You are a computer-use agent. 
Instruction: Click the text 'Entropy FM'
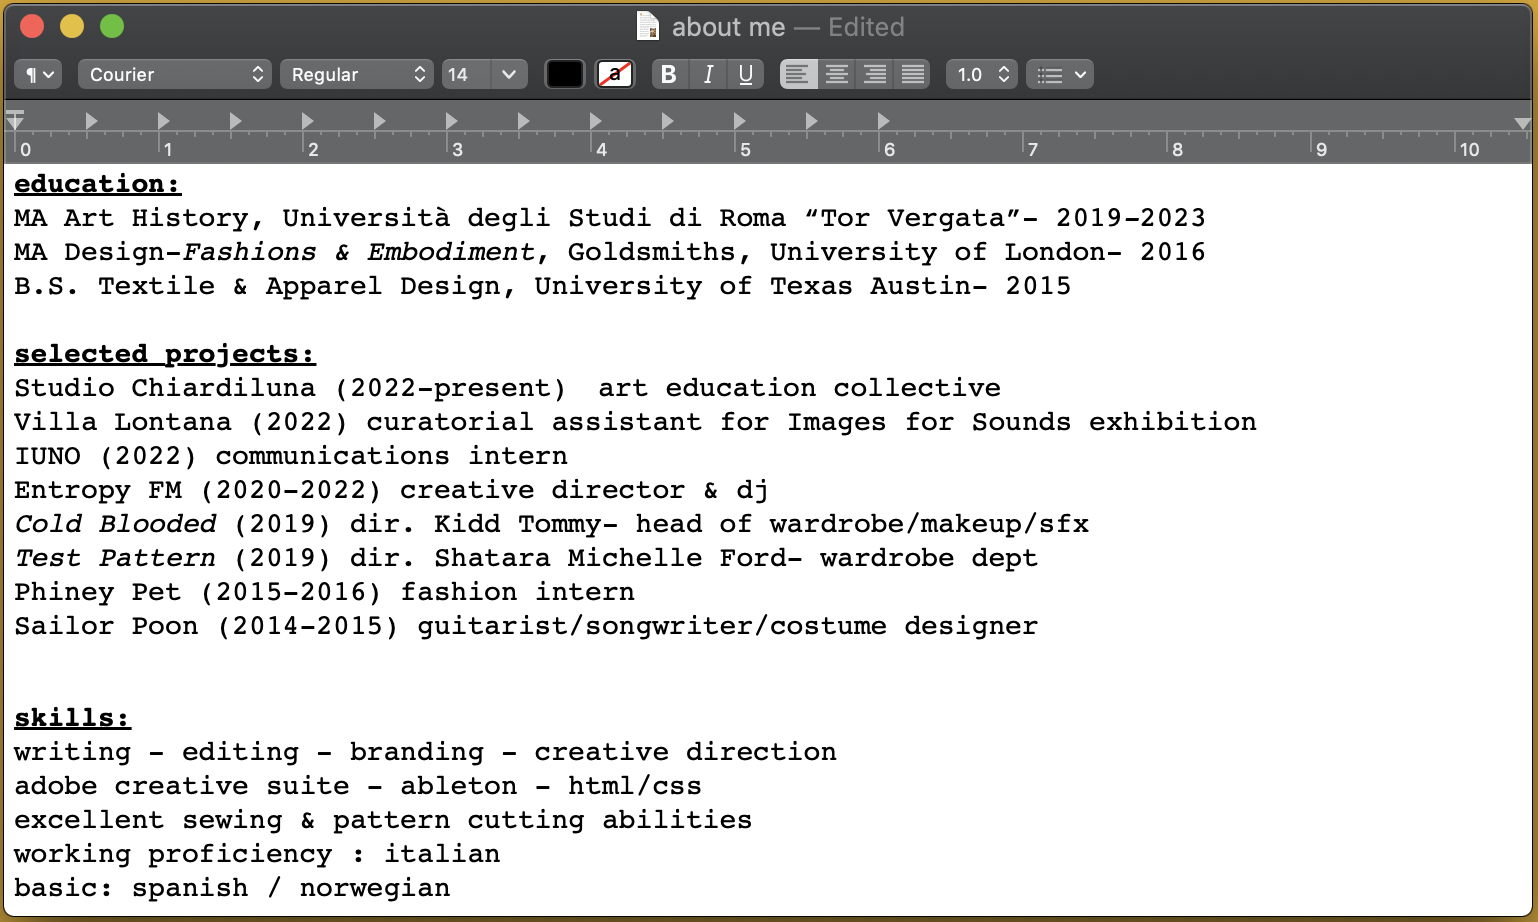click(98, 490)
